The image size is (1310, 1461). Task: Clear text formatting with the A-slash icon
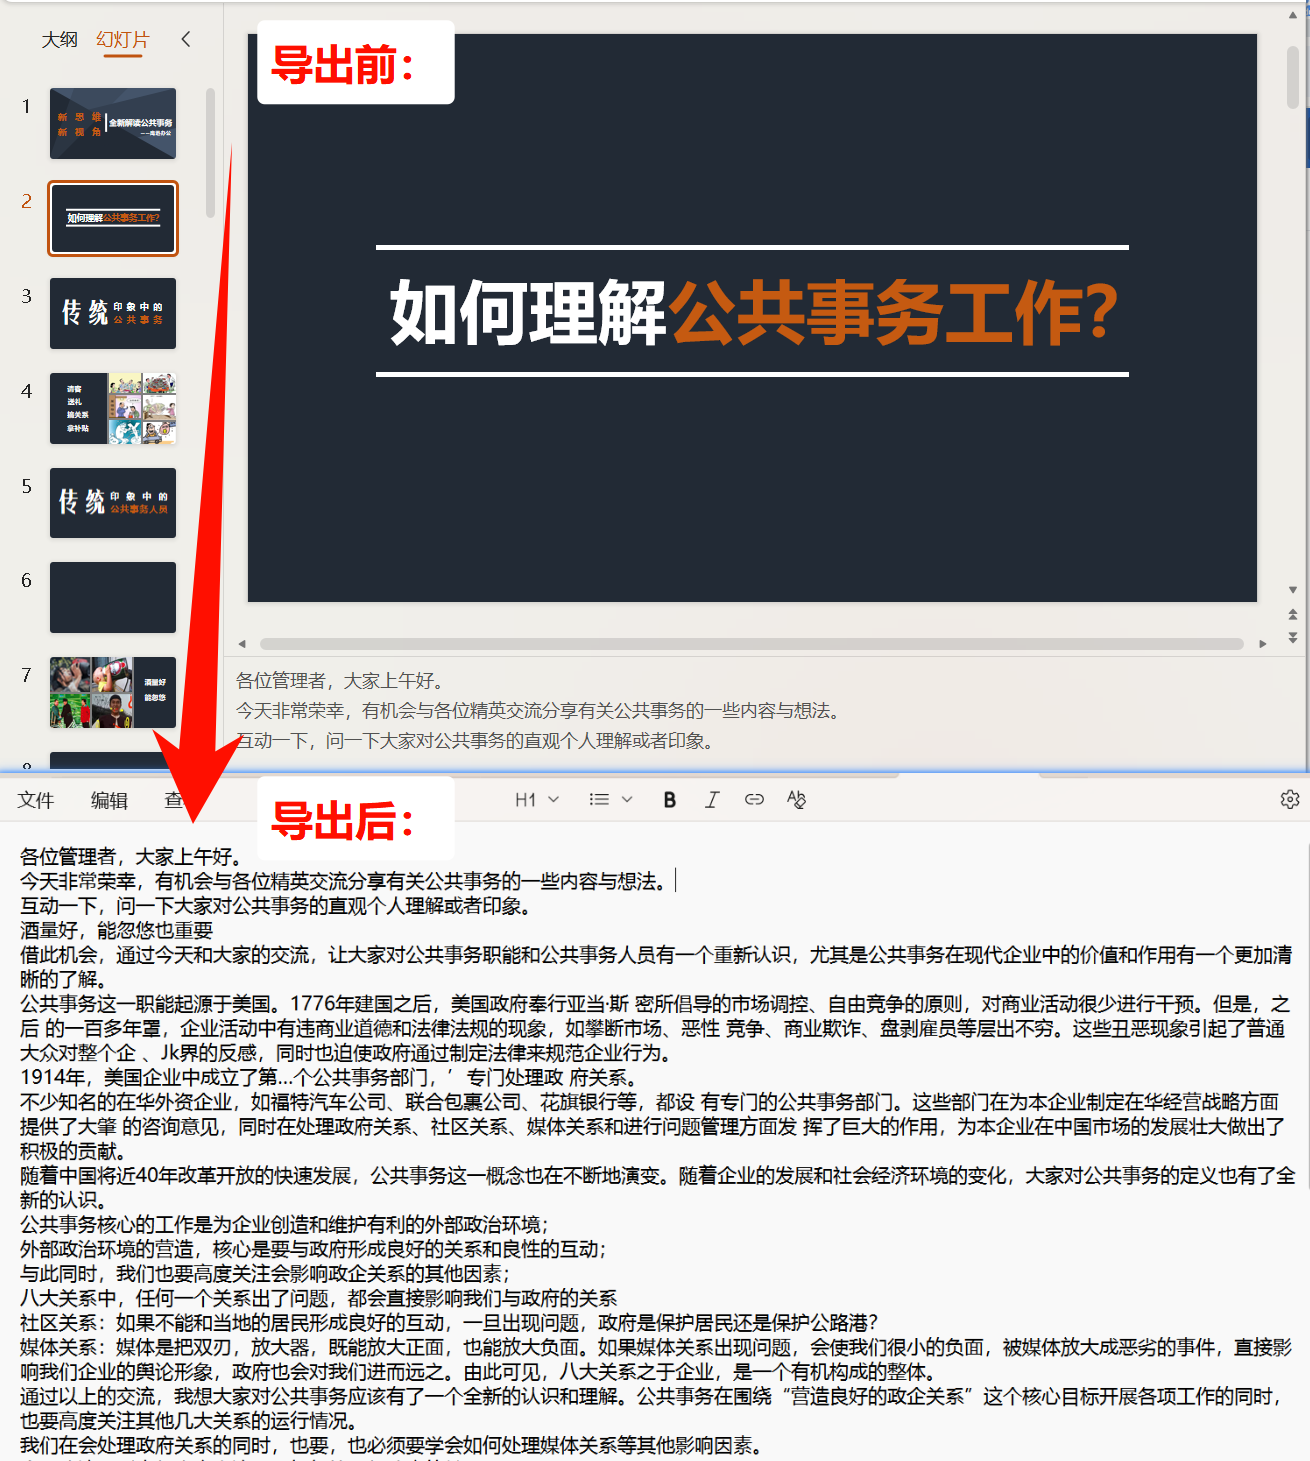point(796,799)
